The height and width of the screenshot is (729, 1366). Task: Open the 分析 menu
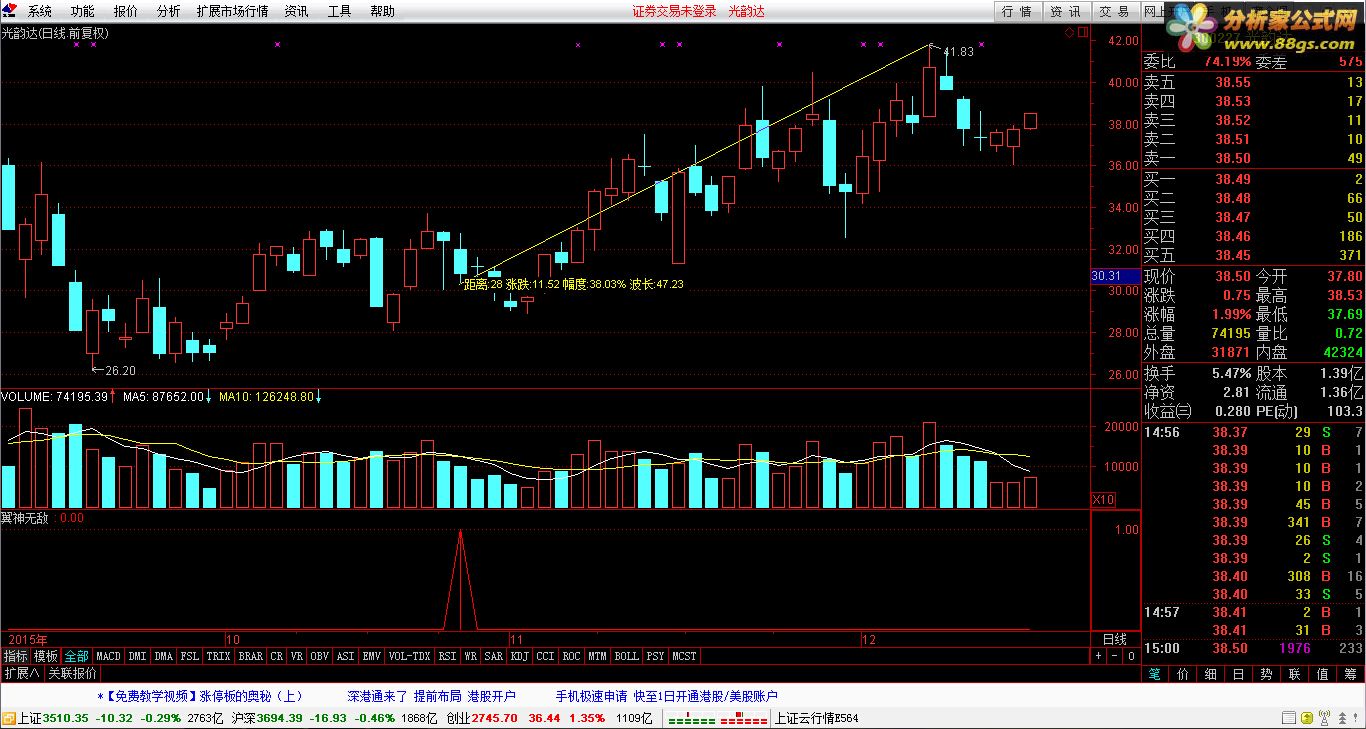click(x=169, y=11)
